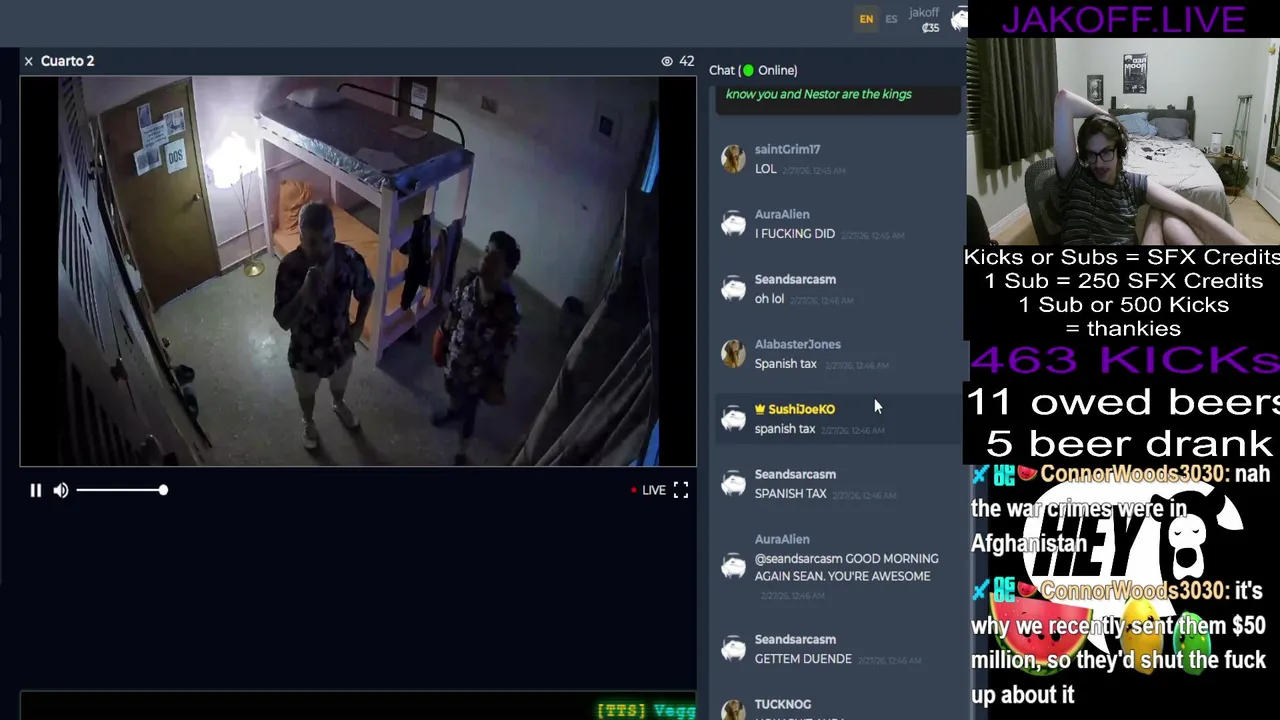Click the @seandsarcasm mention in AuraAlien's message
This screenshot has width=1280, height=720.
point(798,559)
